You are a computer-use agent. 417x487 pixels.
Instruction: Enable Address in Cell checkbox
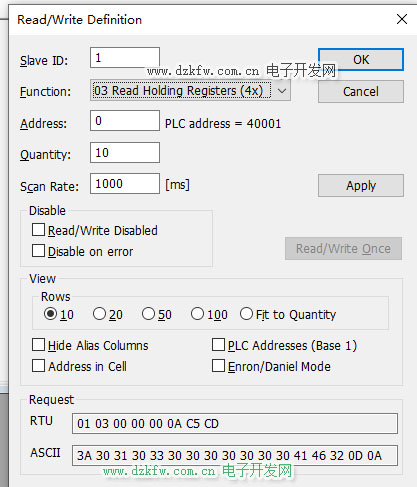(x=38, y=366)
